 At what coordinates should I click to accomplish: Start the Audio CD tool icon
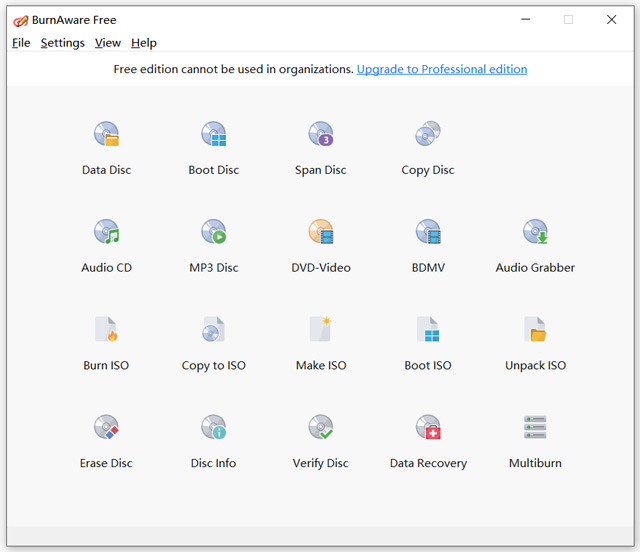pyautogui.click(x=107, y=231)
